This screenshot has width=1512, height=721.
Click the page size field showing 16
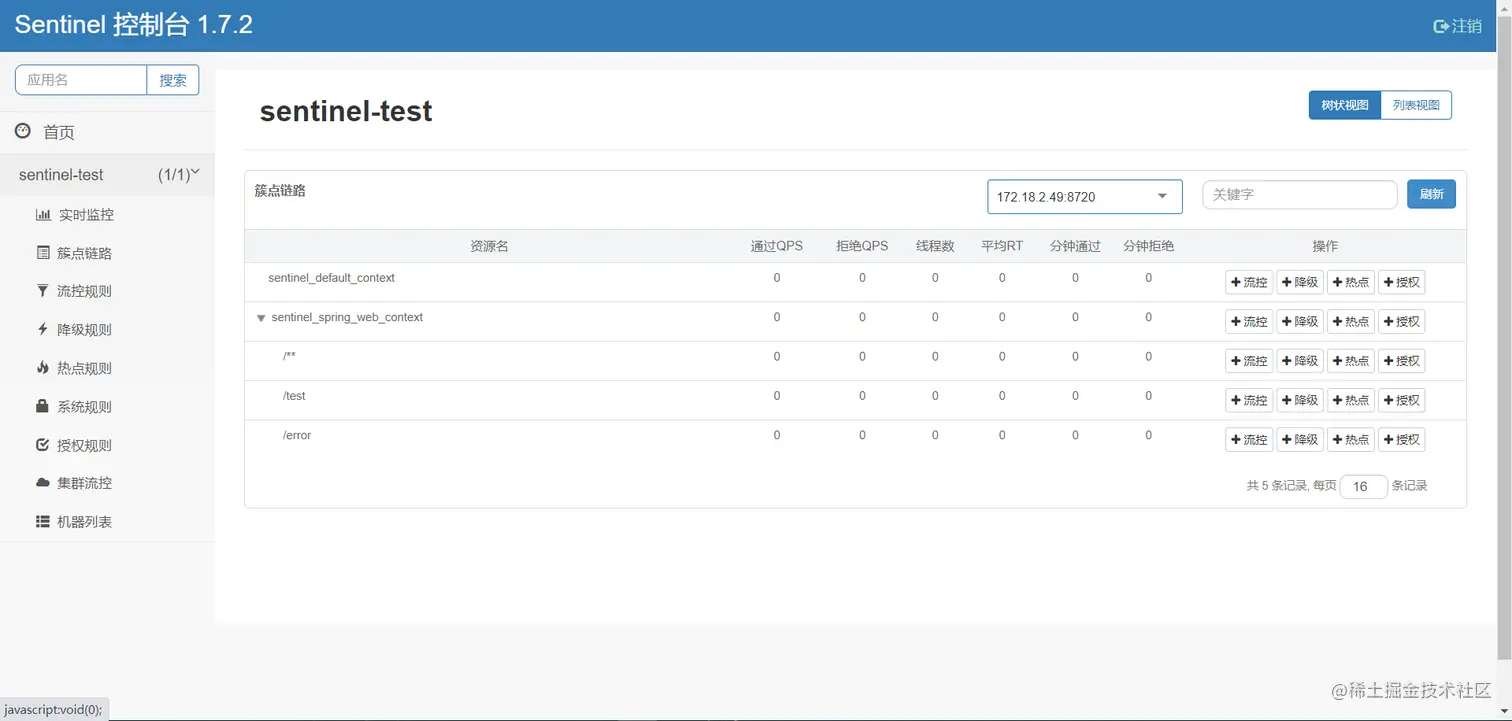1364,486
